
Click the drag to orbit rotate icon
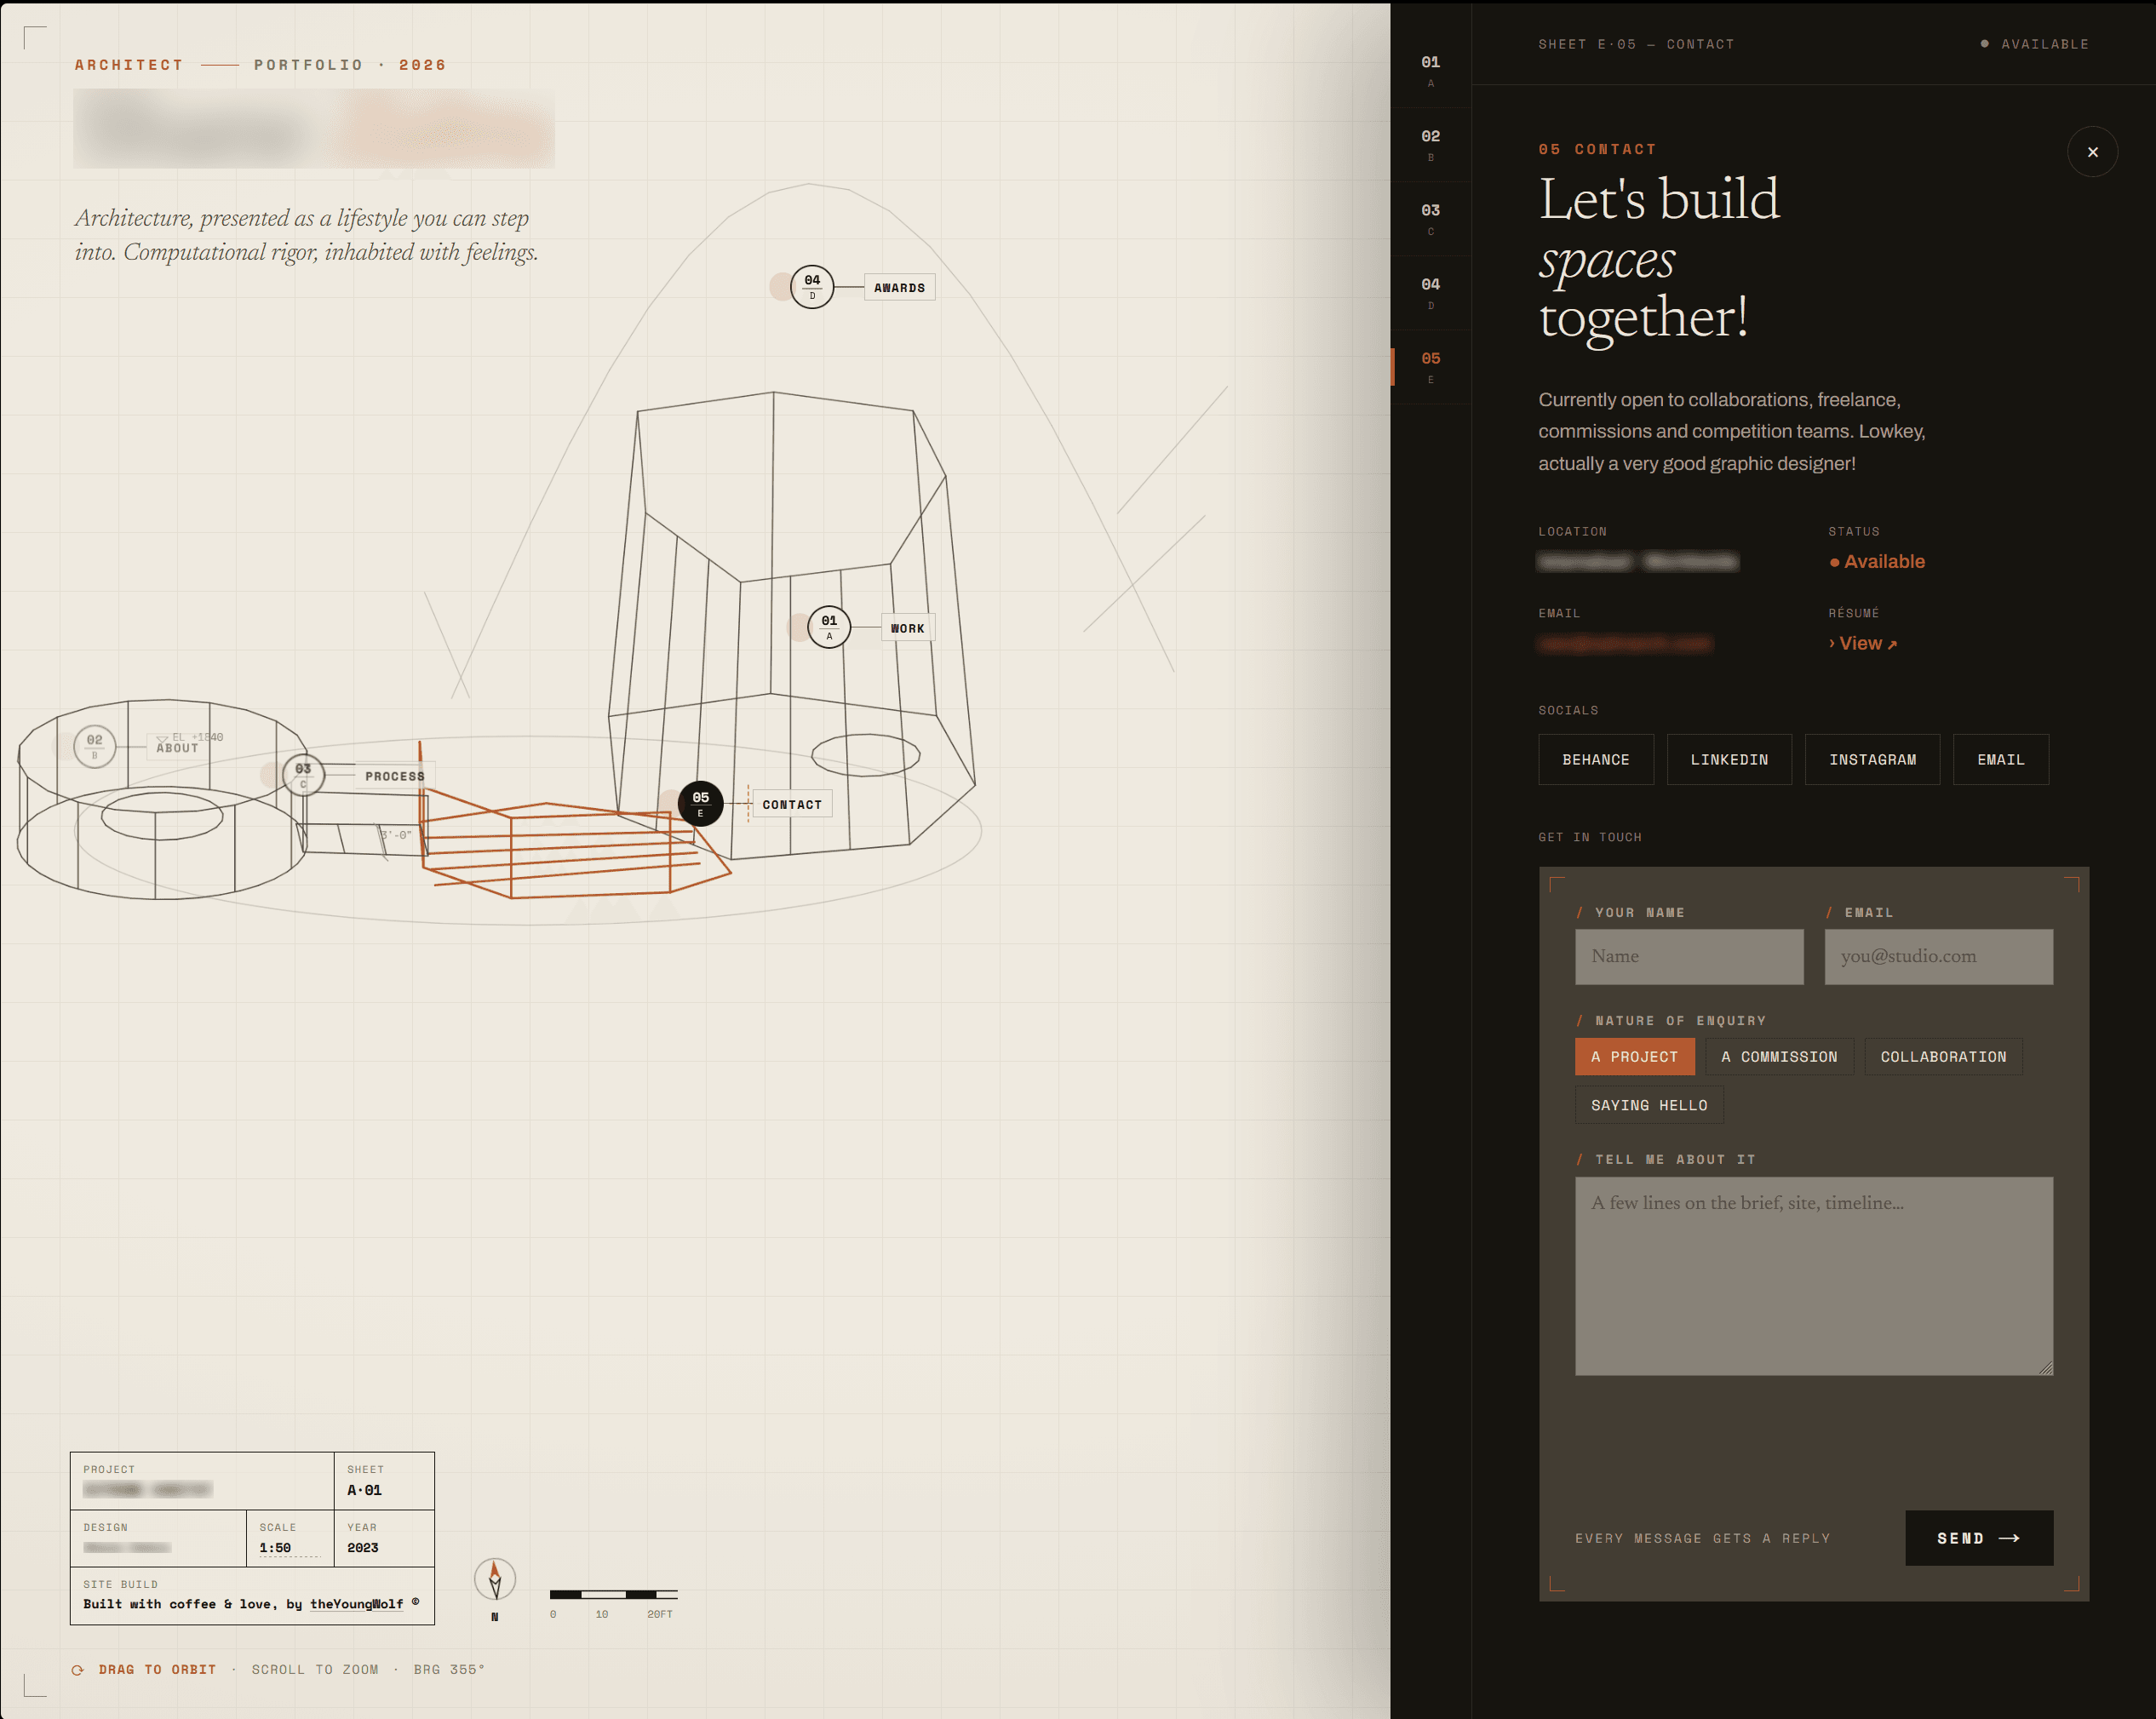tap(78, 1669)
